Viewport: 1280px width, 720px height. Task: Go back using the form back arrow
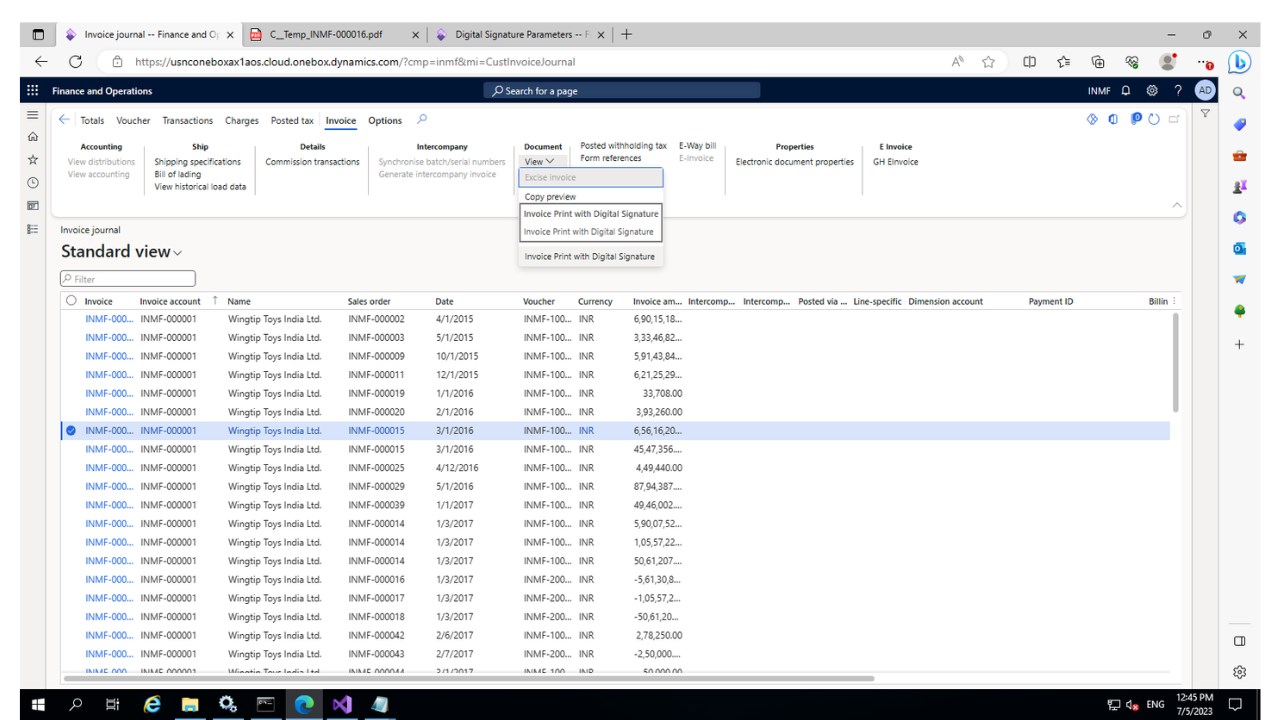click(x=65, y=120)
